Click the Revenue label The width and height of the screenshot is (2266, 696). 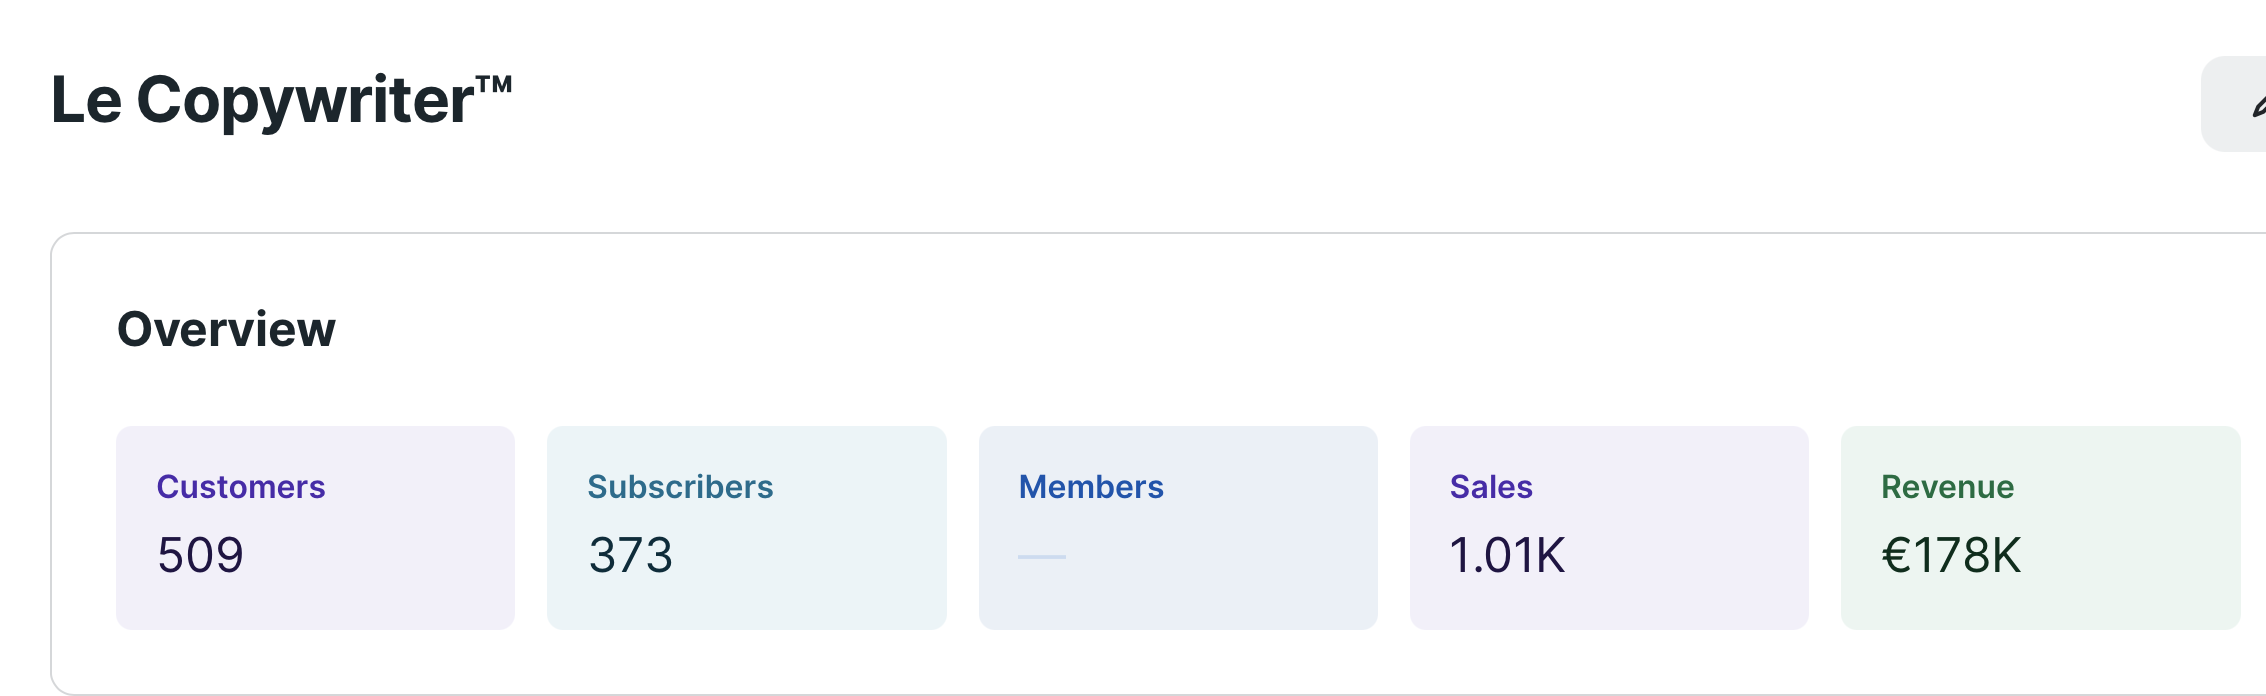[x=1947, y=487]
